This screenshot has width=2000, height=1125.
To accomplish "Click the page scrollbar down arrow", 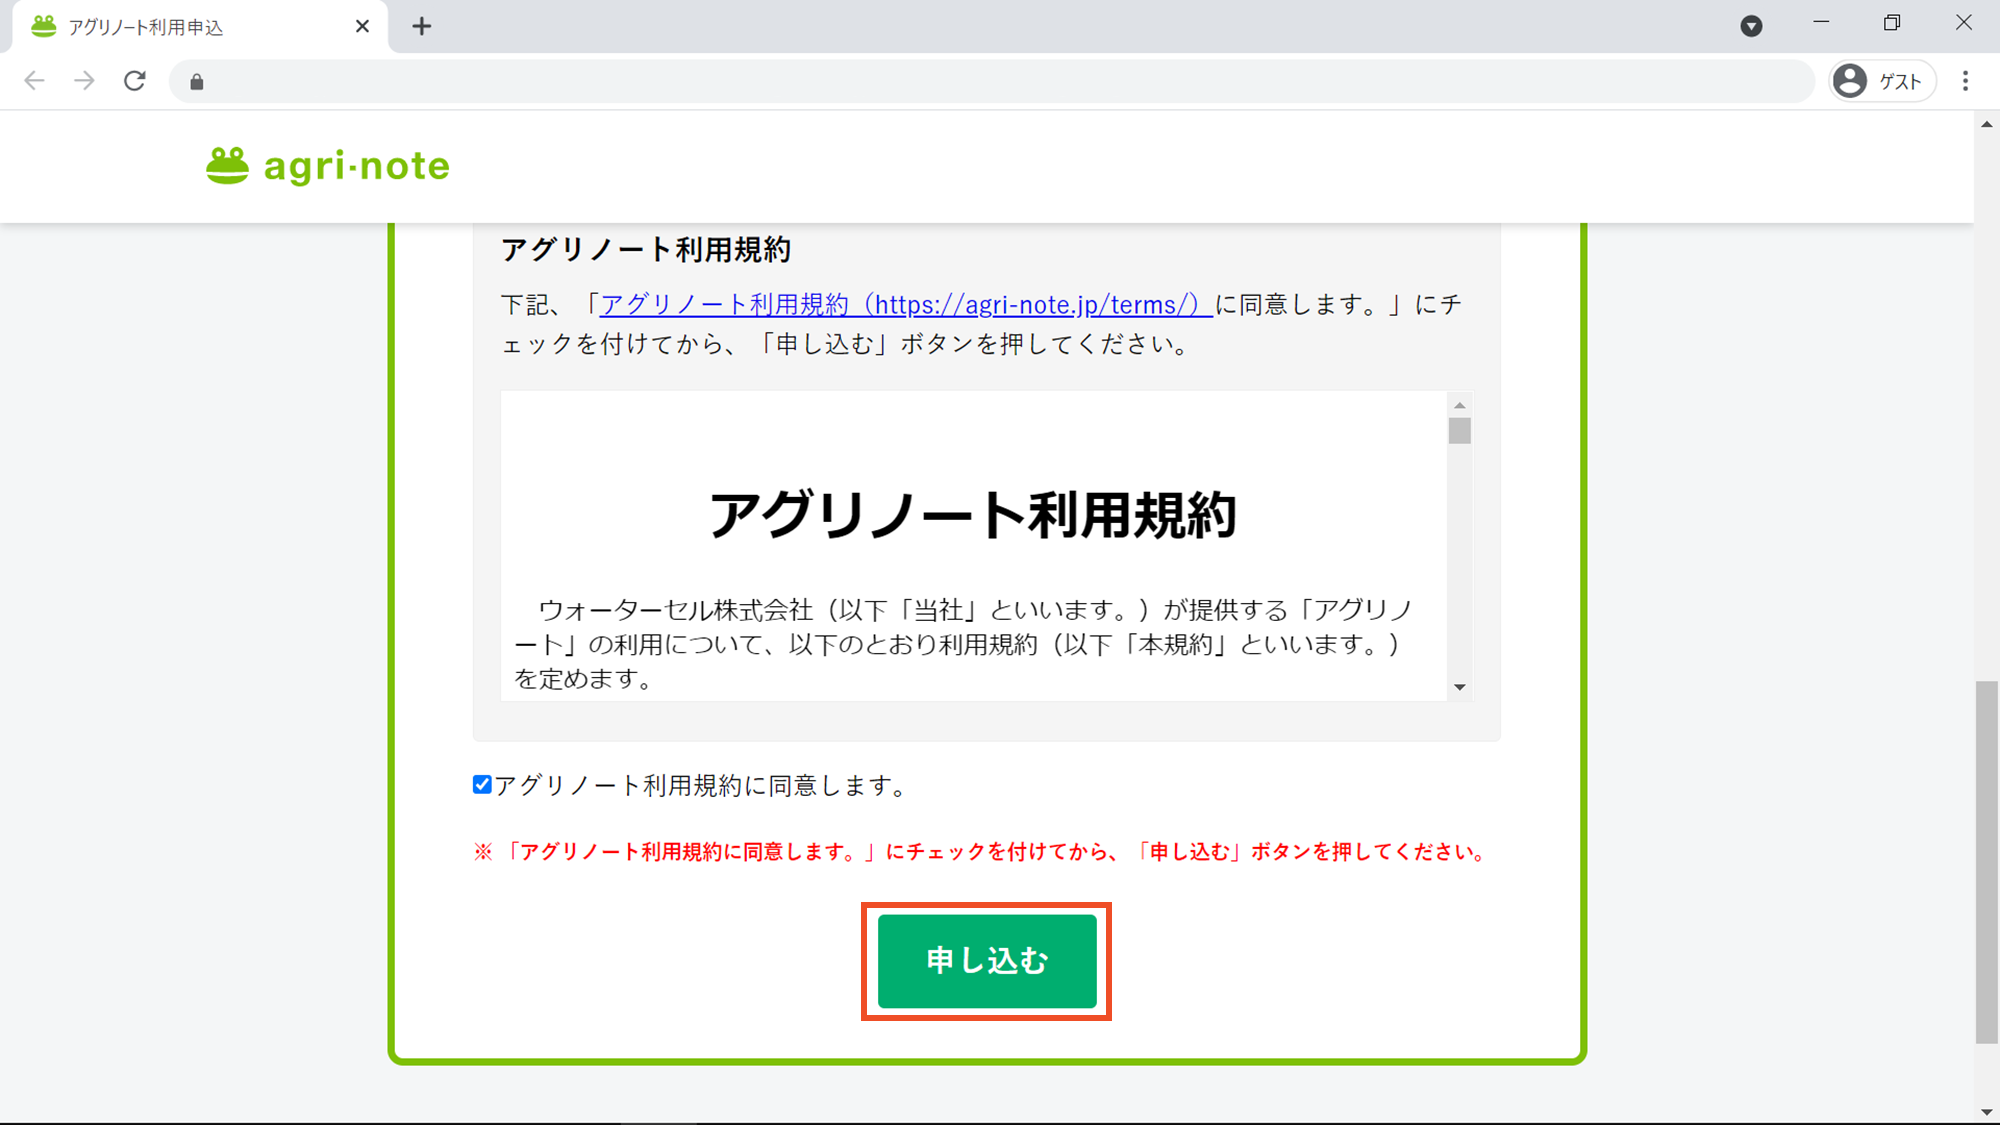I will 1987,1112.
